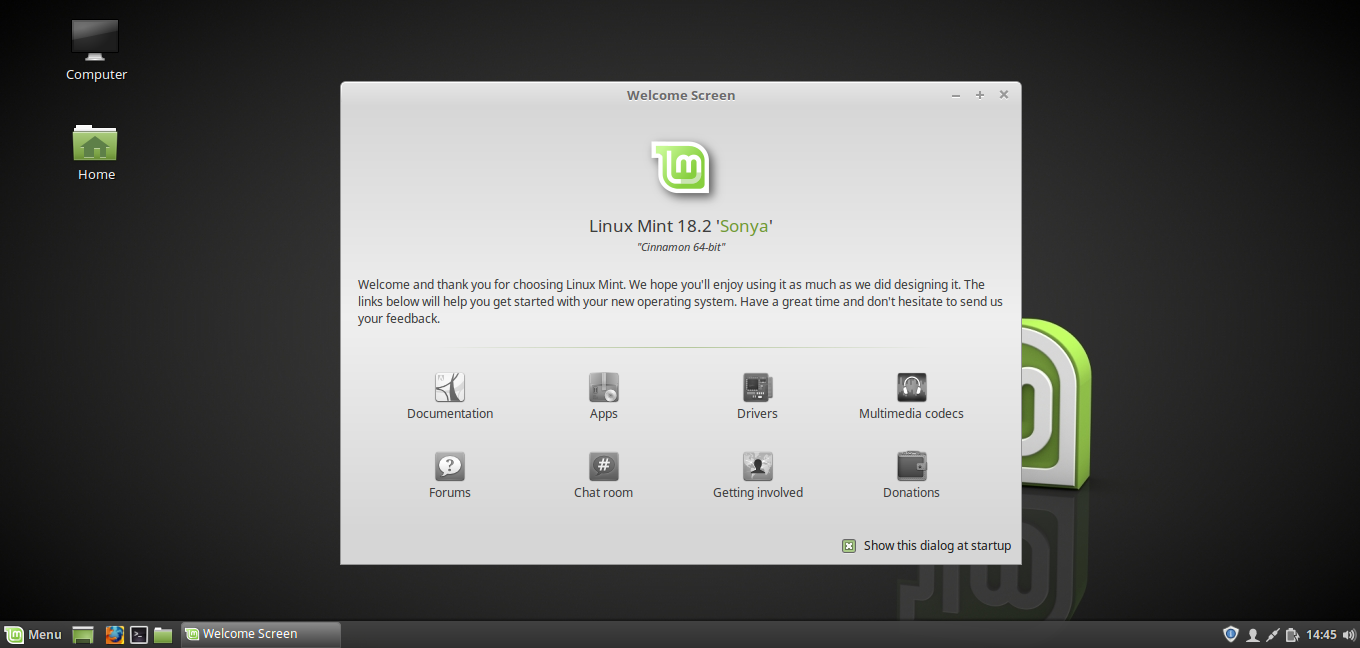Screen dimensions: 1360x648
Task: Open the Apps icon
Action: point(604,387)
